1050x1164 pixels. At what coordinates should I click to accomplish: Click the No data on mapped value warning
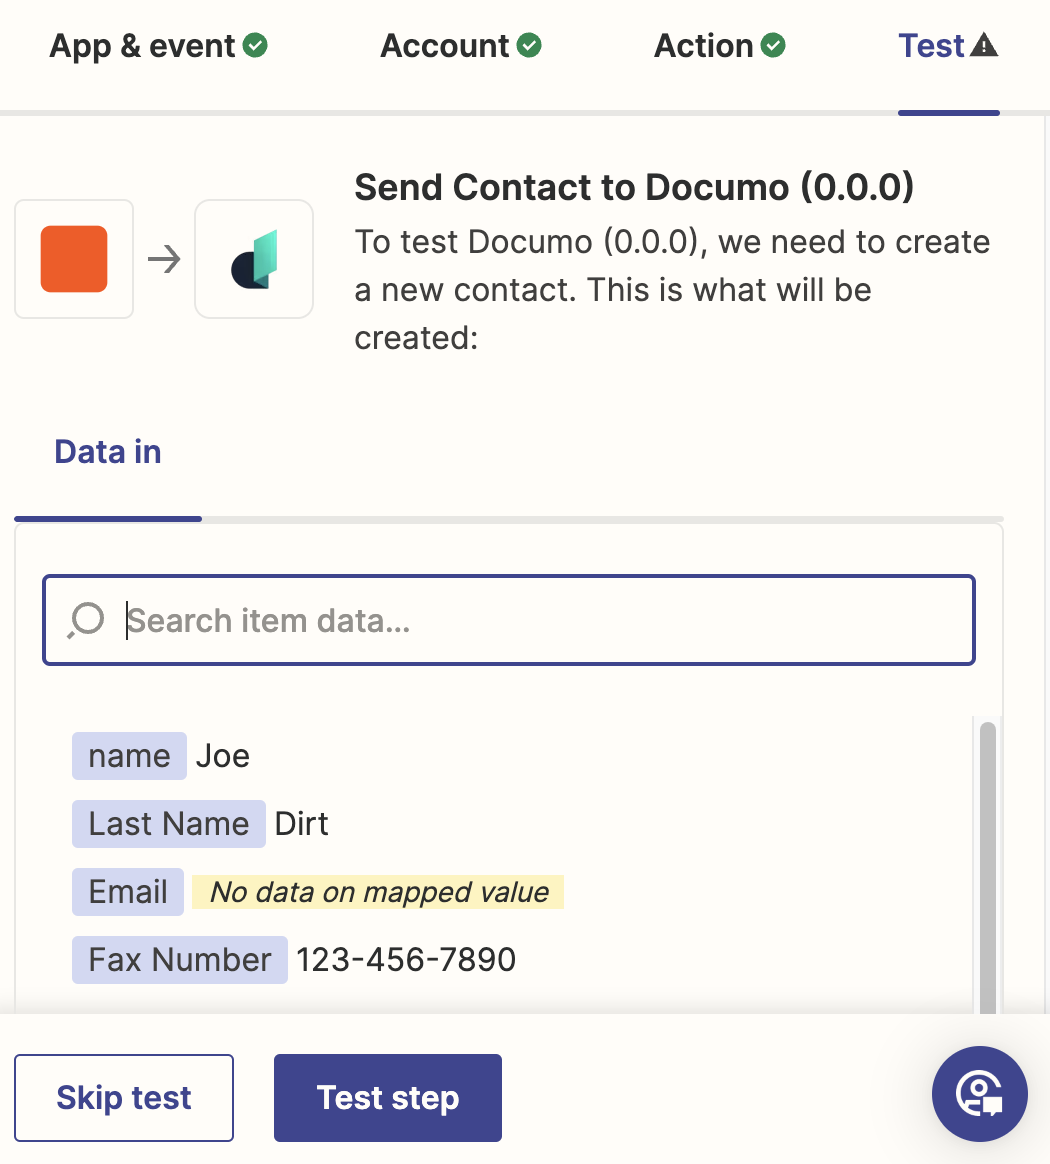tap(378, 892)
